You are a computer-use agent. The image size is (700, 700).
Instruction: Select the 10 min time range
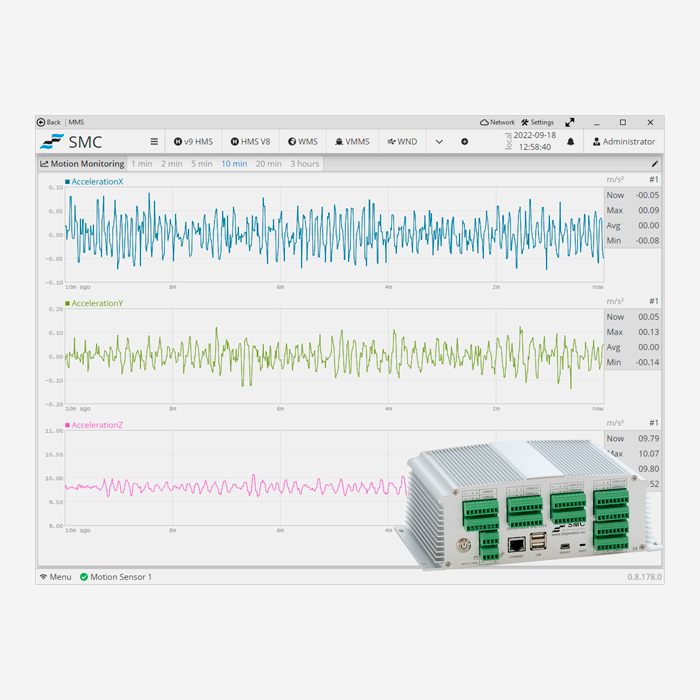(234, 164)
